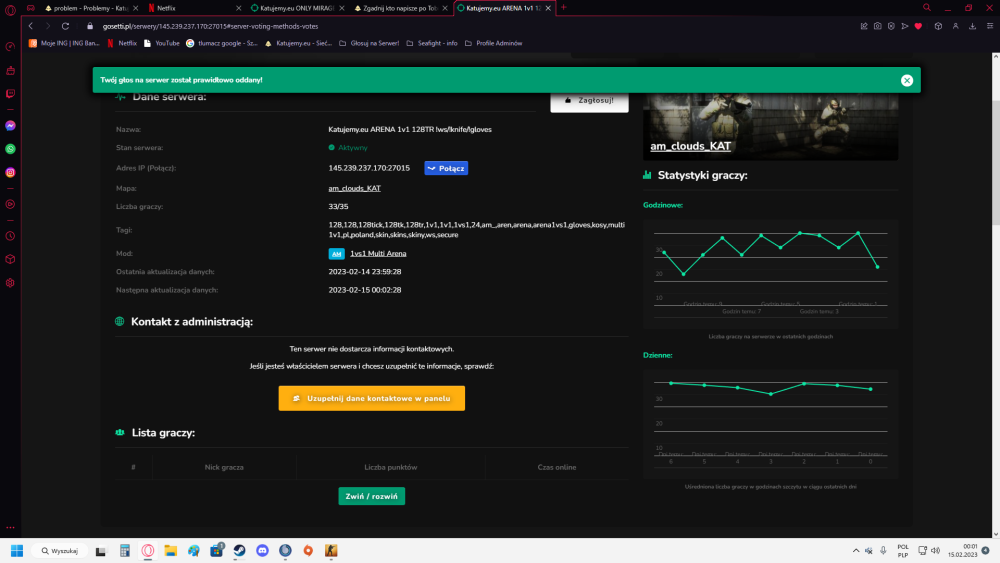Open a new tab with plus
This screenshot has width=1000, height=563.
[563, 8]
